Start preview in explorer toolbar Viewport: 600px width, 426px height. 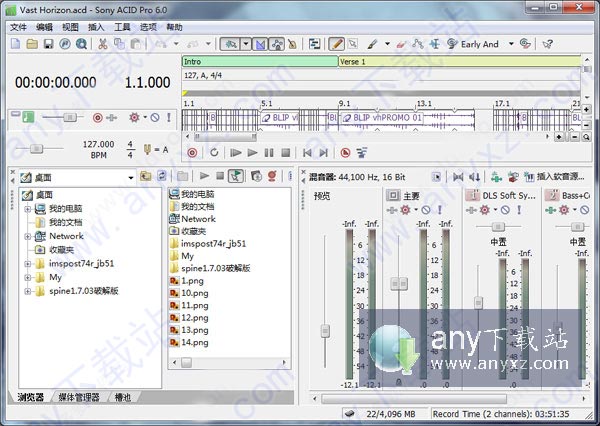click(x=204, y=176)
